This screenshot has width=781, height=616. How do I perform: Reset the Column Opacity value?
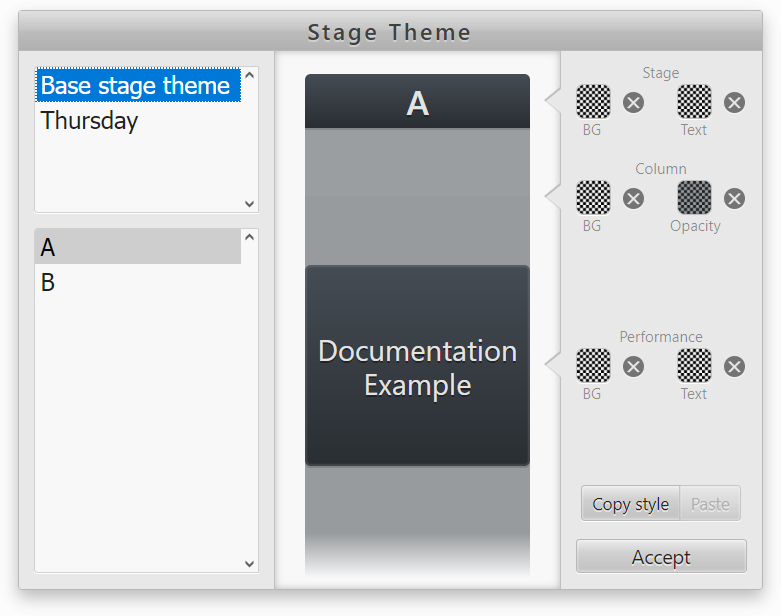[x=734, y=198]
